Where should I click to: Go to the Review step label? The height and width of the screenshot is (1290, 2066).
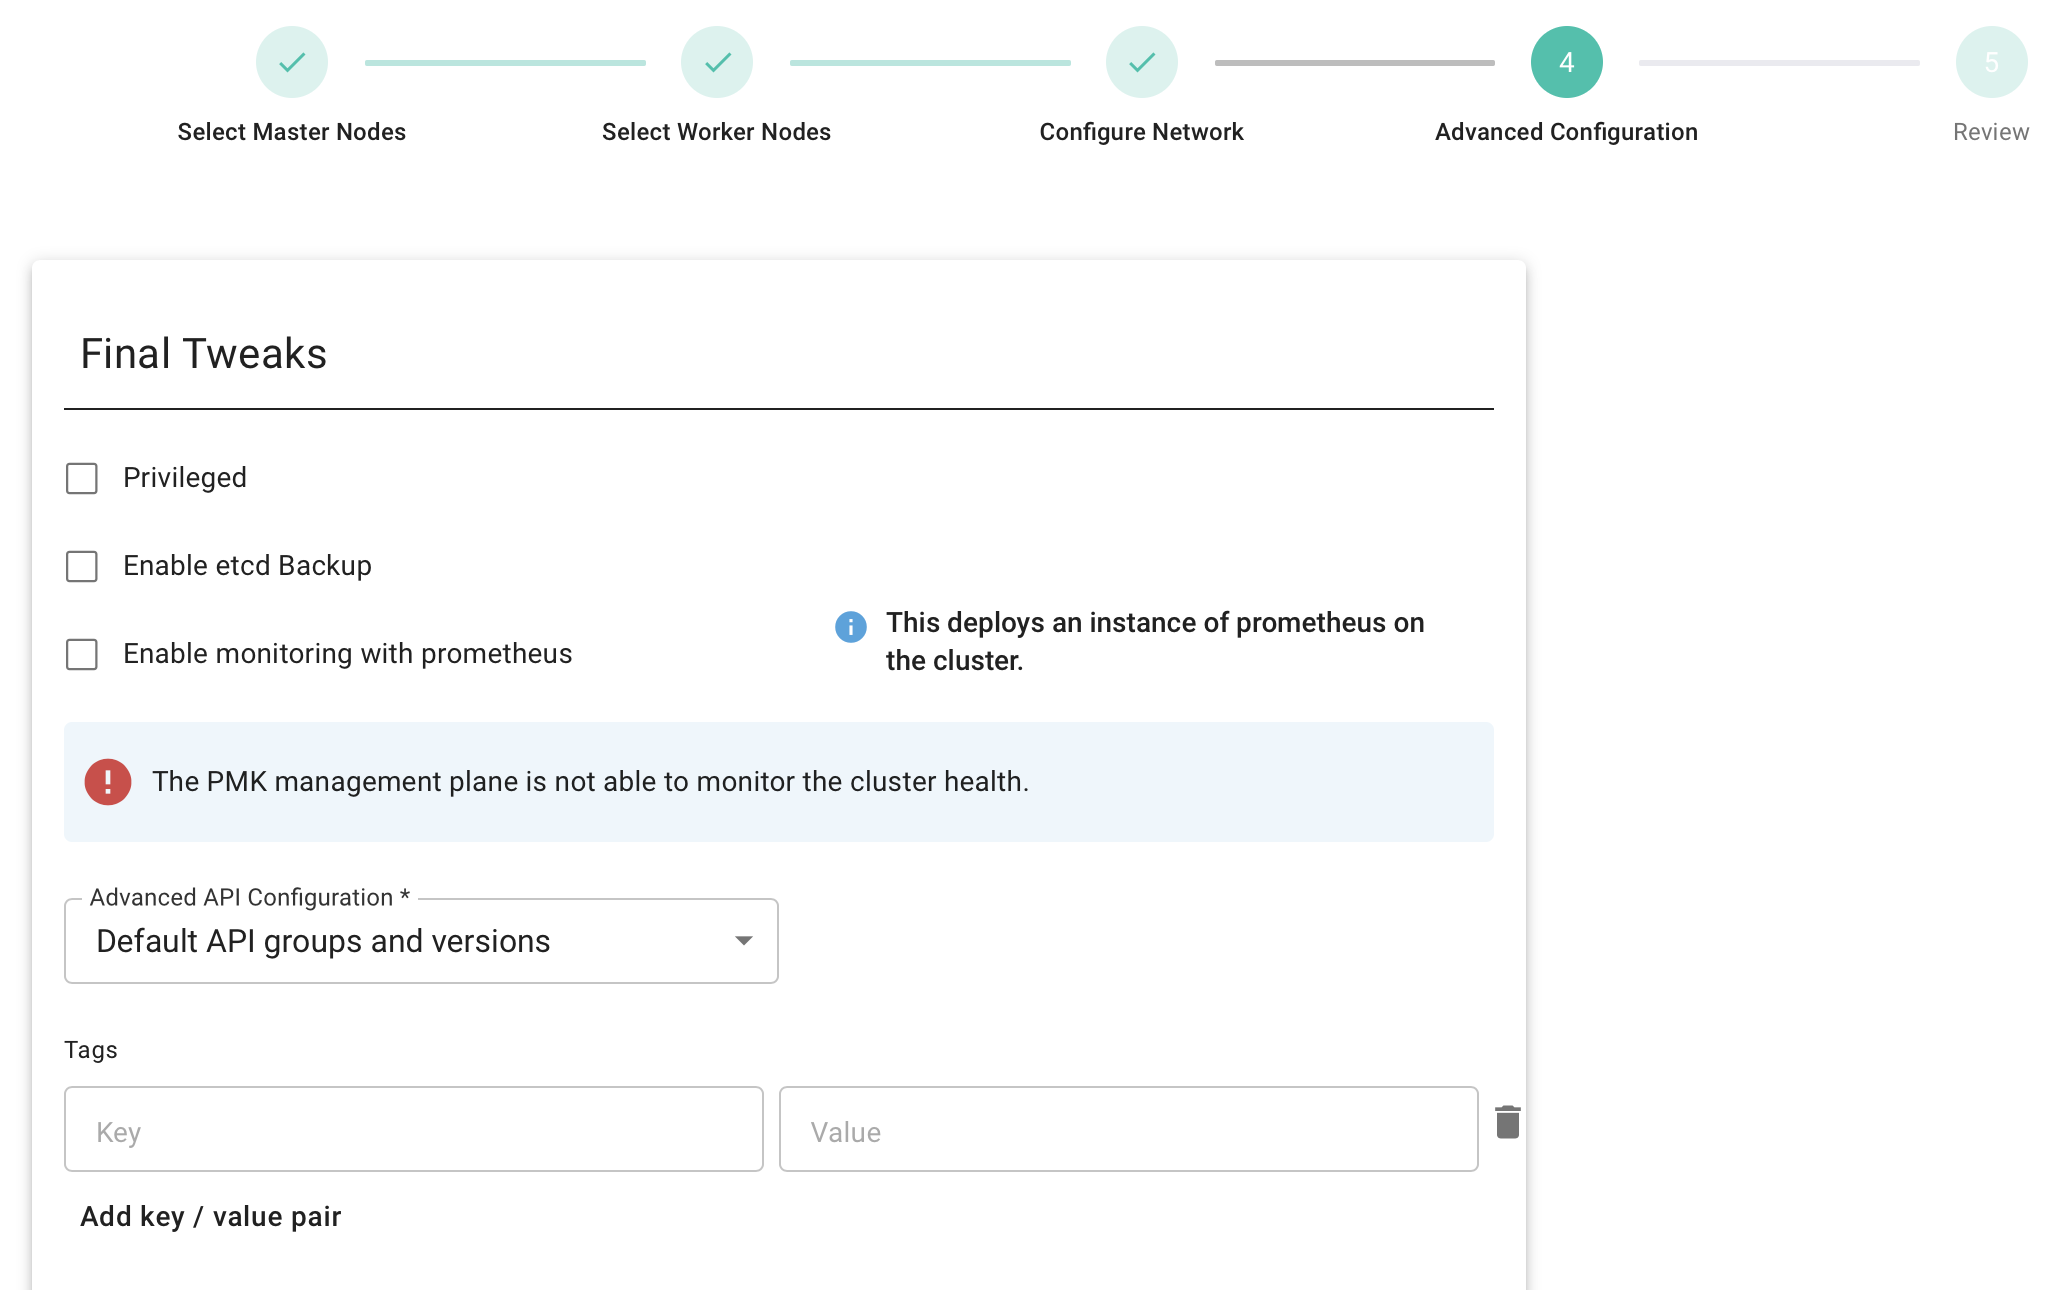1990,132
